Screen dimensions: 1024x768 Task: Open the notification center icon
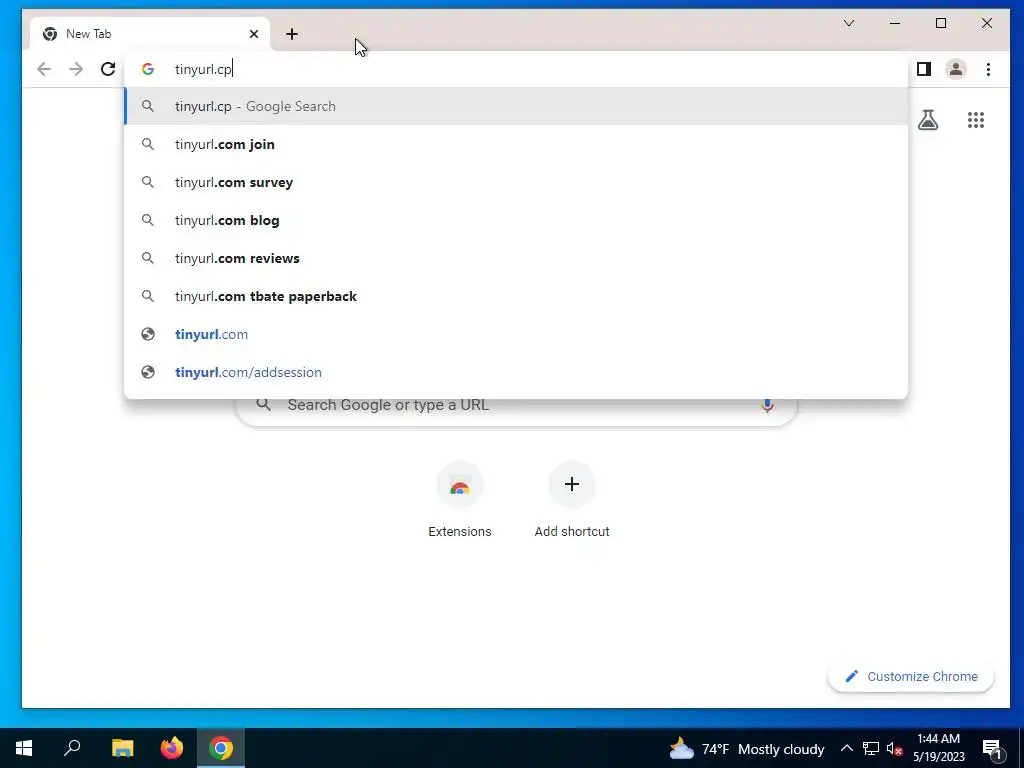(992, 749)
